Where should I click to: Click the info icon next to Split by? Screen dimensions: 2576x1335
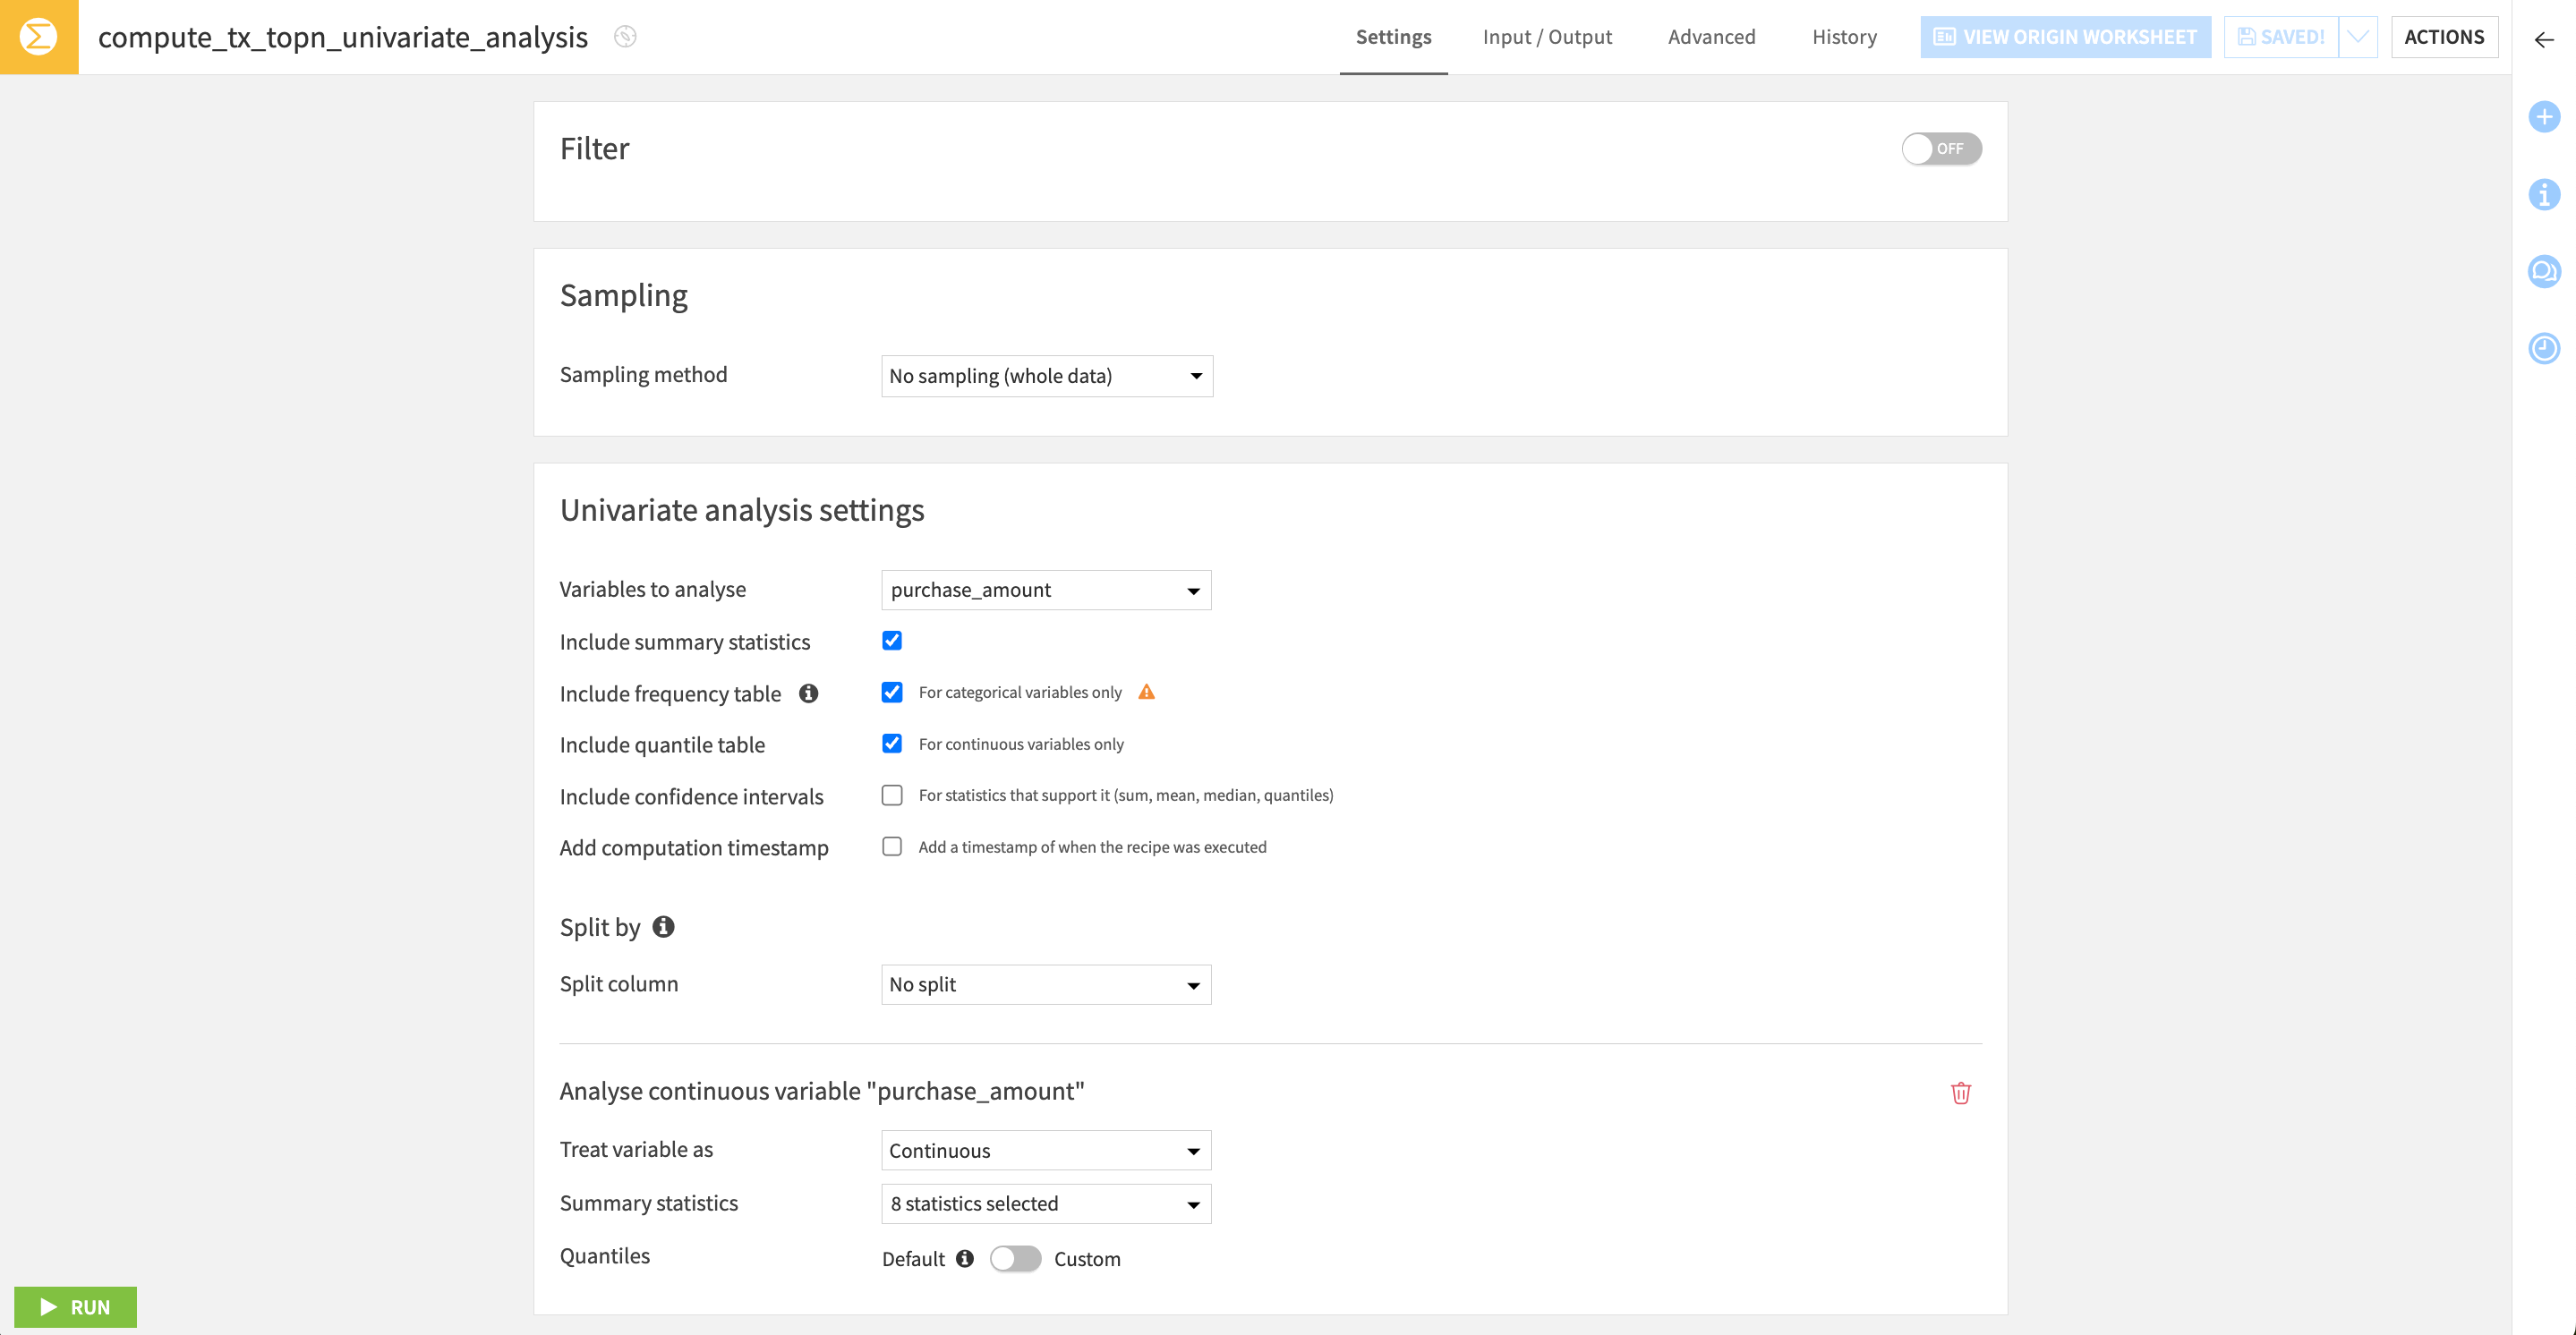pyautogui.click(x=662, y=926)
